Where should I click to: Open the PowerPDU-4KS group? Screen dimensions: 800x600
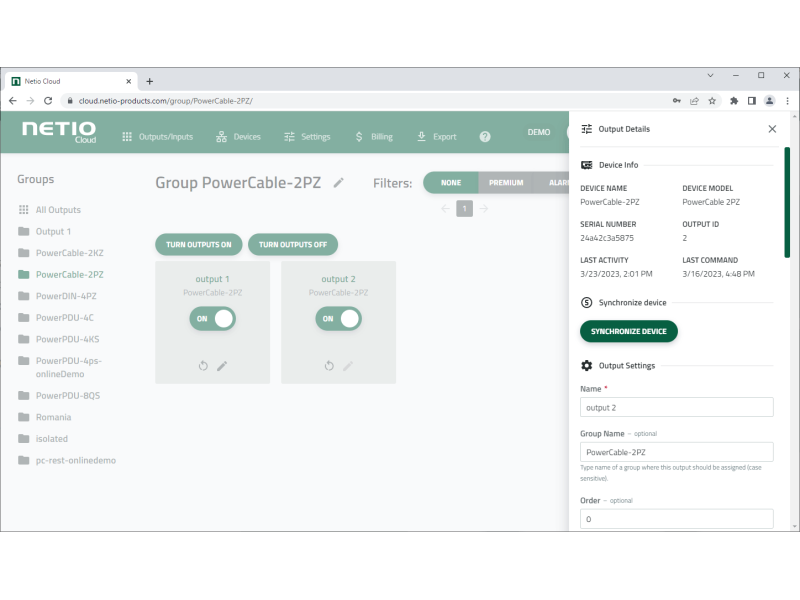[x=59, y=339]
